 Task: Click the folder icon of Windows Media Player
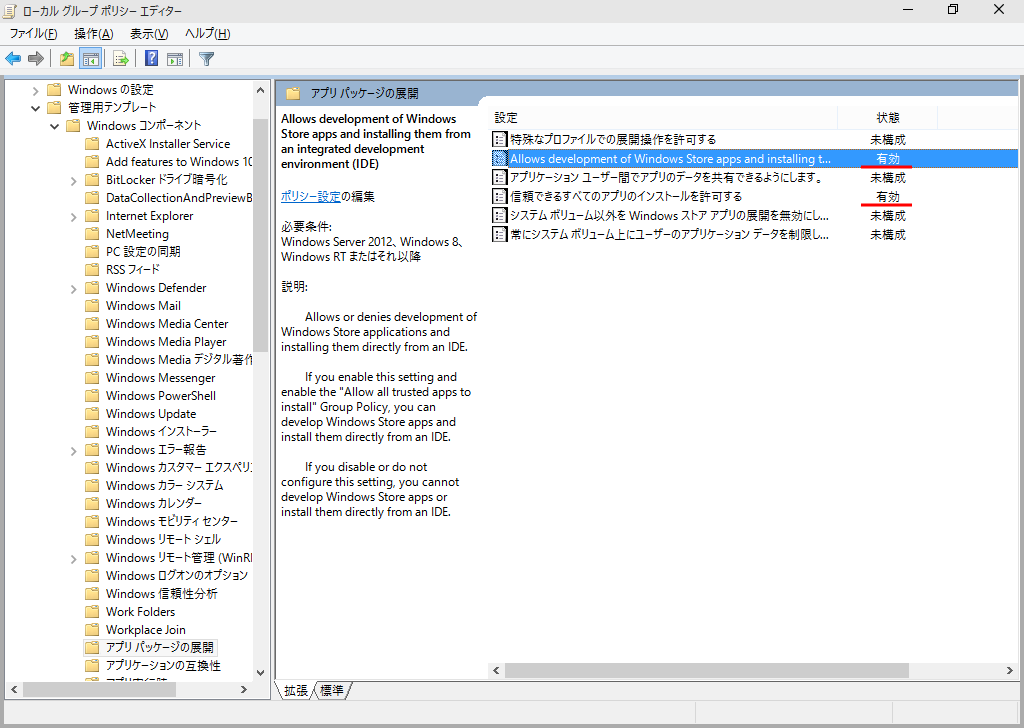[93, 341]
